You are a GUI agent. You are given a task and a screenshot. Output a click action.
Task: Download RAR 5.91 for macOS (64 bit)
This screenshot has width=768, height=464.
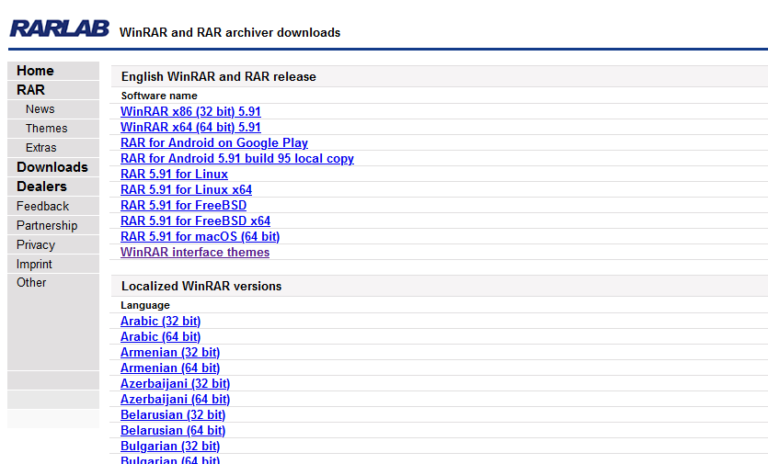tap(200, 237)
